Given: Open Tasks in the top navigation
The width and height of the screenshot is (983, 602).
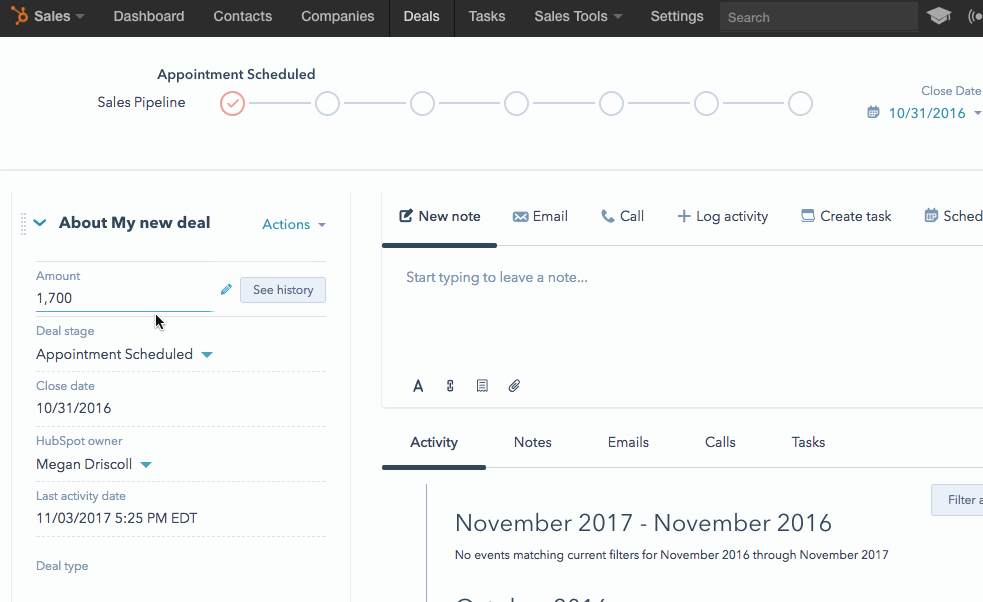Looking at the screenshot, I should [487, 16].
